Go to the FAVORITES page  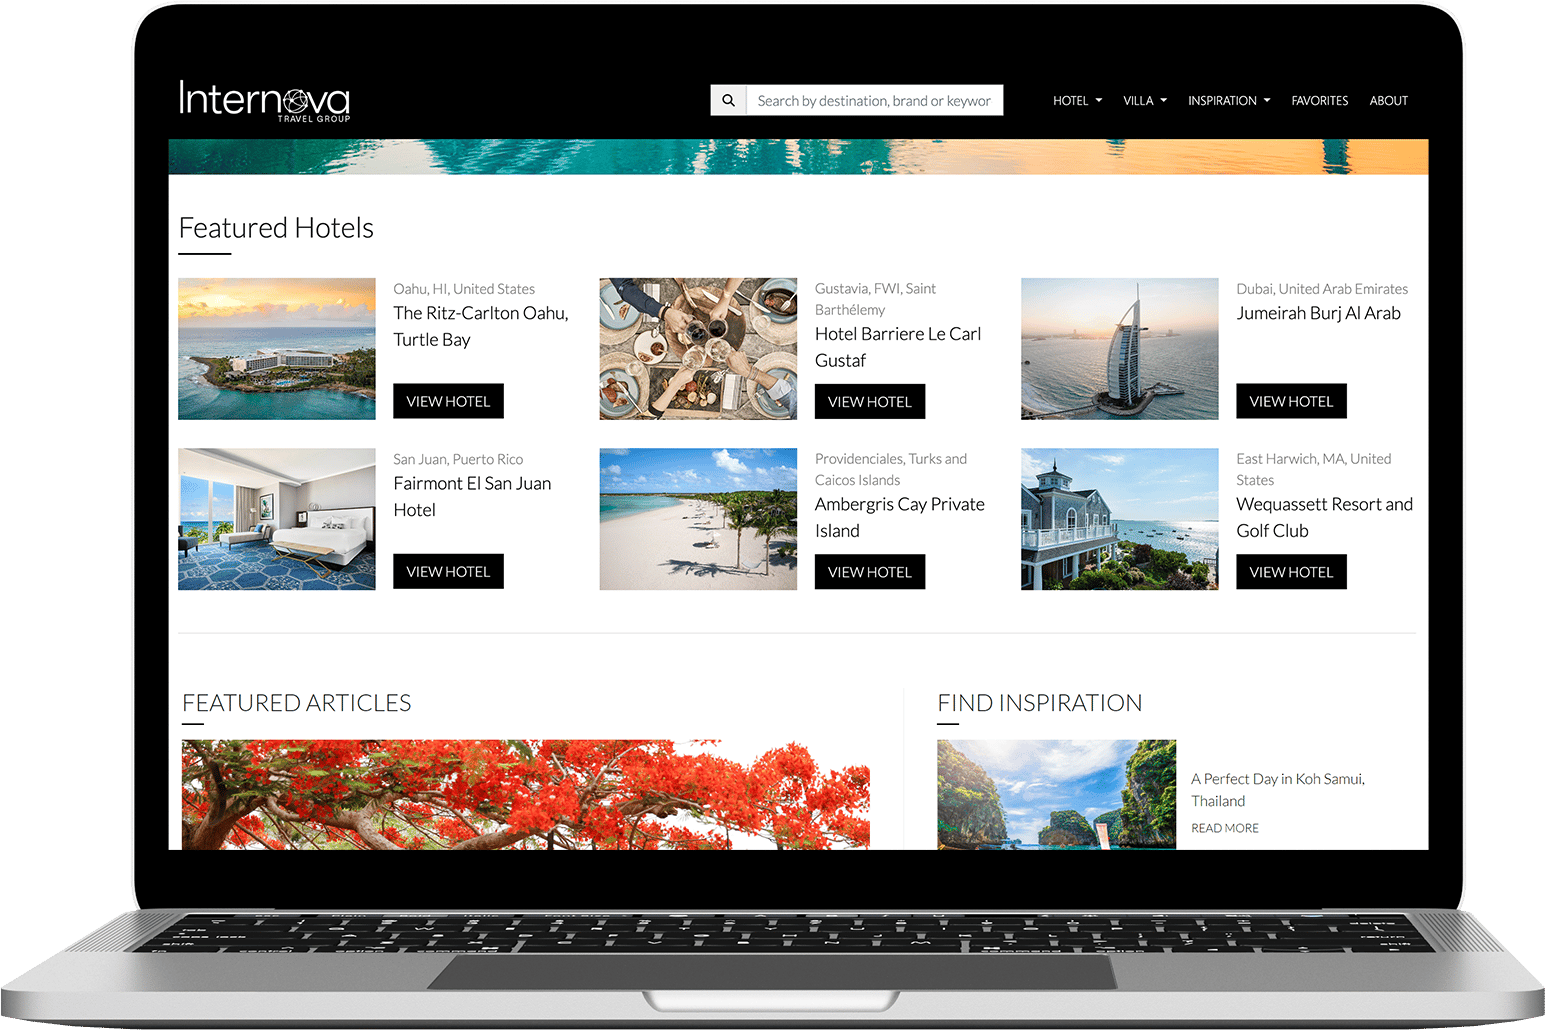click(1319, 101)
